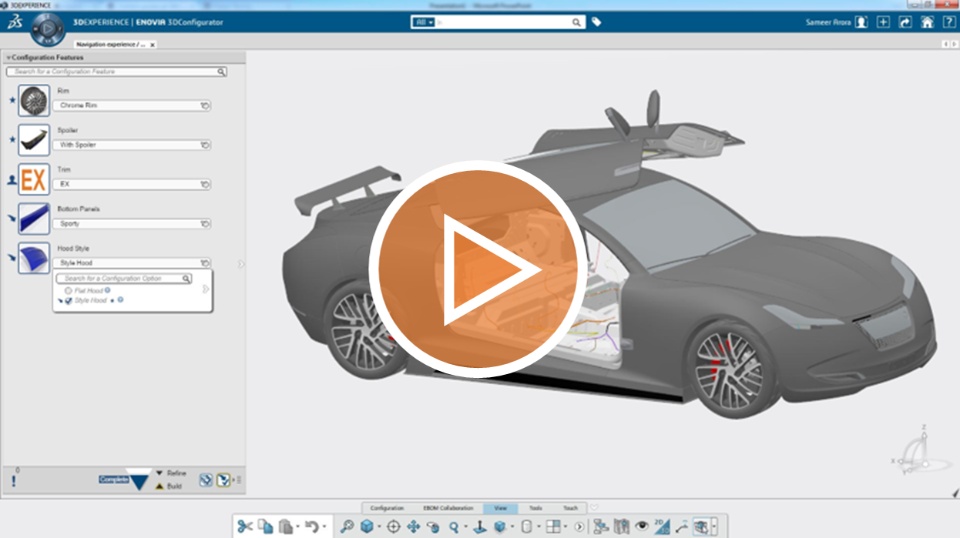The image size is (960, 538).
Task: Click the Build option
Action: [174, 486]
